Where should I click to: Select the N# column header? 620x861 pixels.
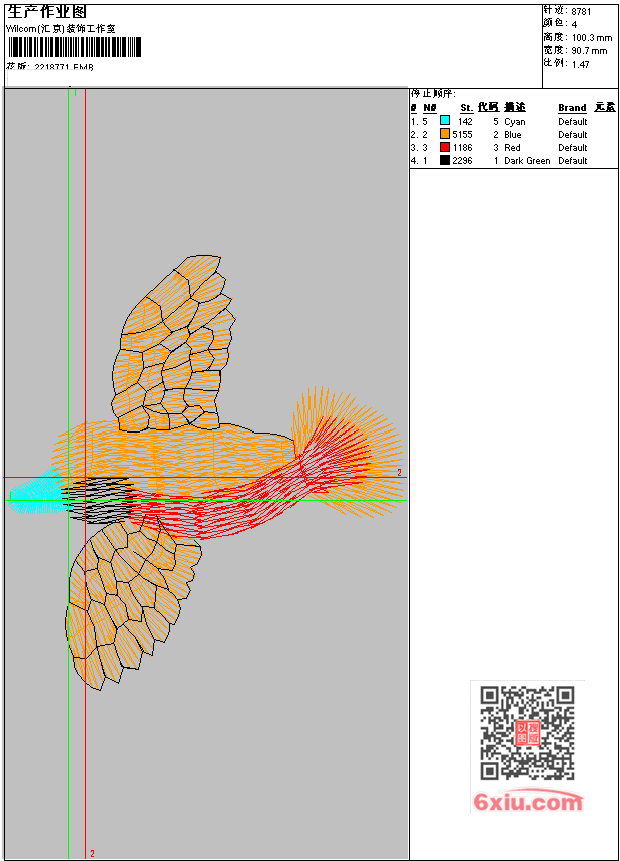pos(429,108)
